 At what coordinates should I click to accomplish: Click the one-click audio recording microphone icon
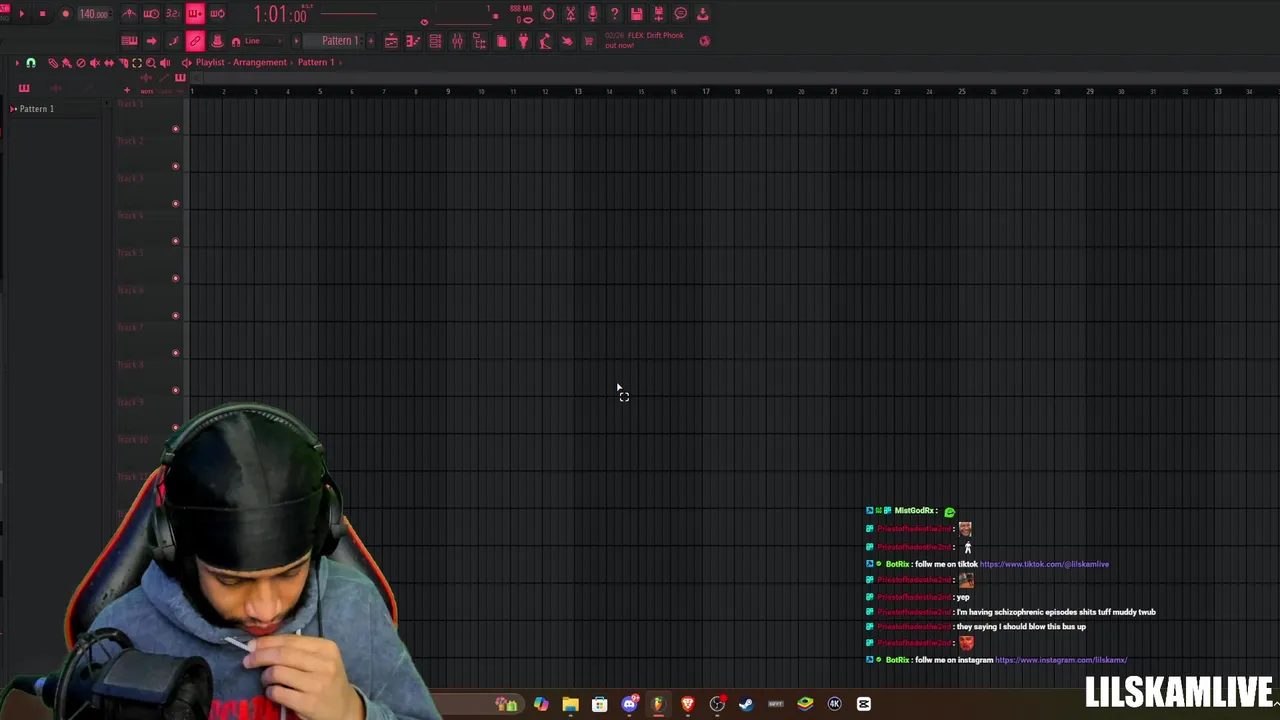pyautogui.click(x=592, y=14)
